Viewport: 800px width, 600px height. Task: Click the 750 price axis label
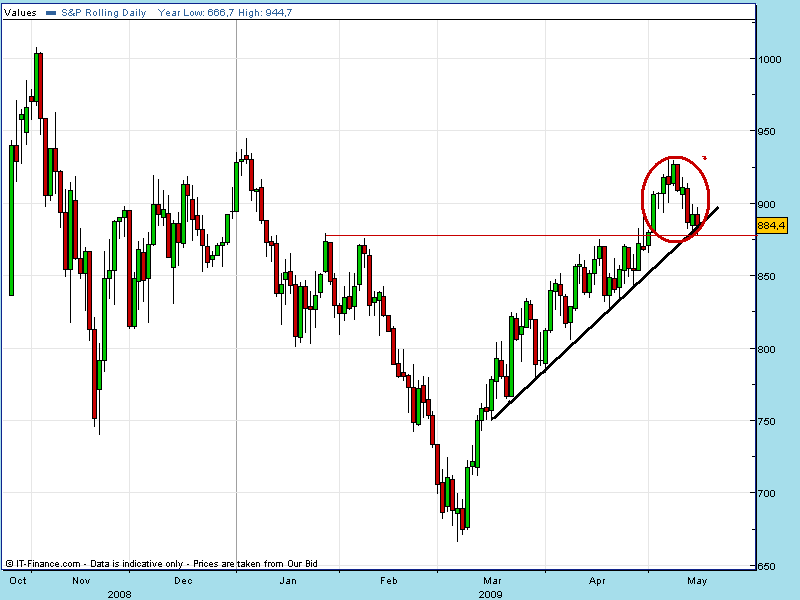[x=767, y=421]
